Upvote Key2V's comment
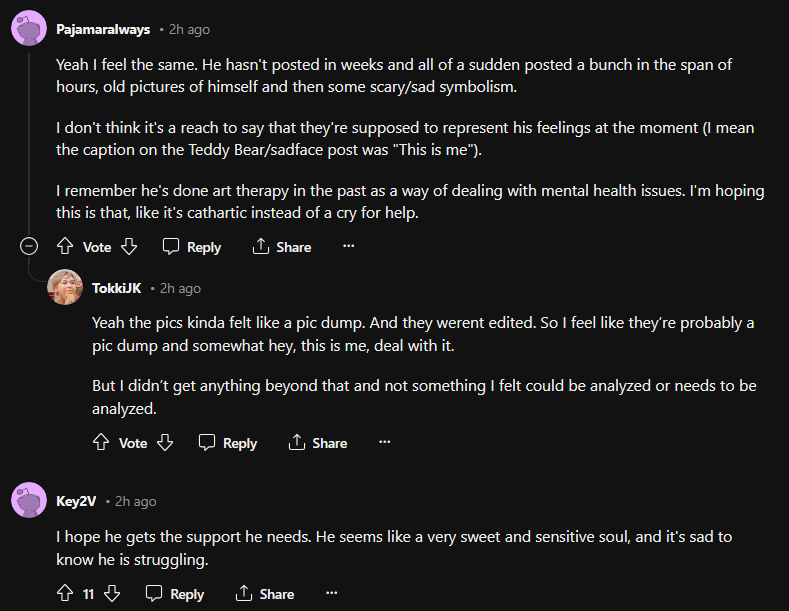Screen dimensions: 789x611 [65, 594]
